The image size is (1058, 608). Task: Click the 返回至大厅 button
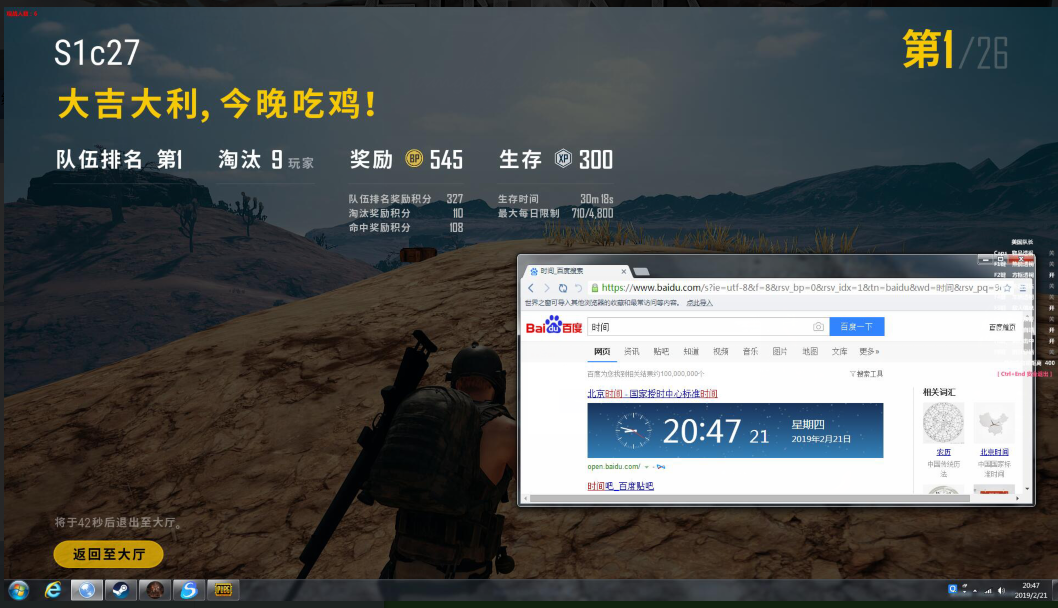[109, 554]
